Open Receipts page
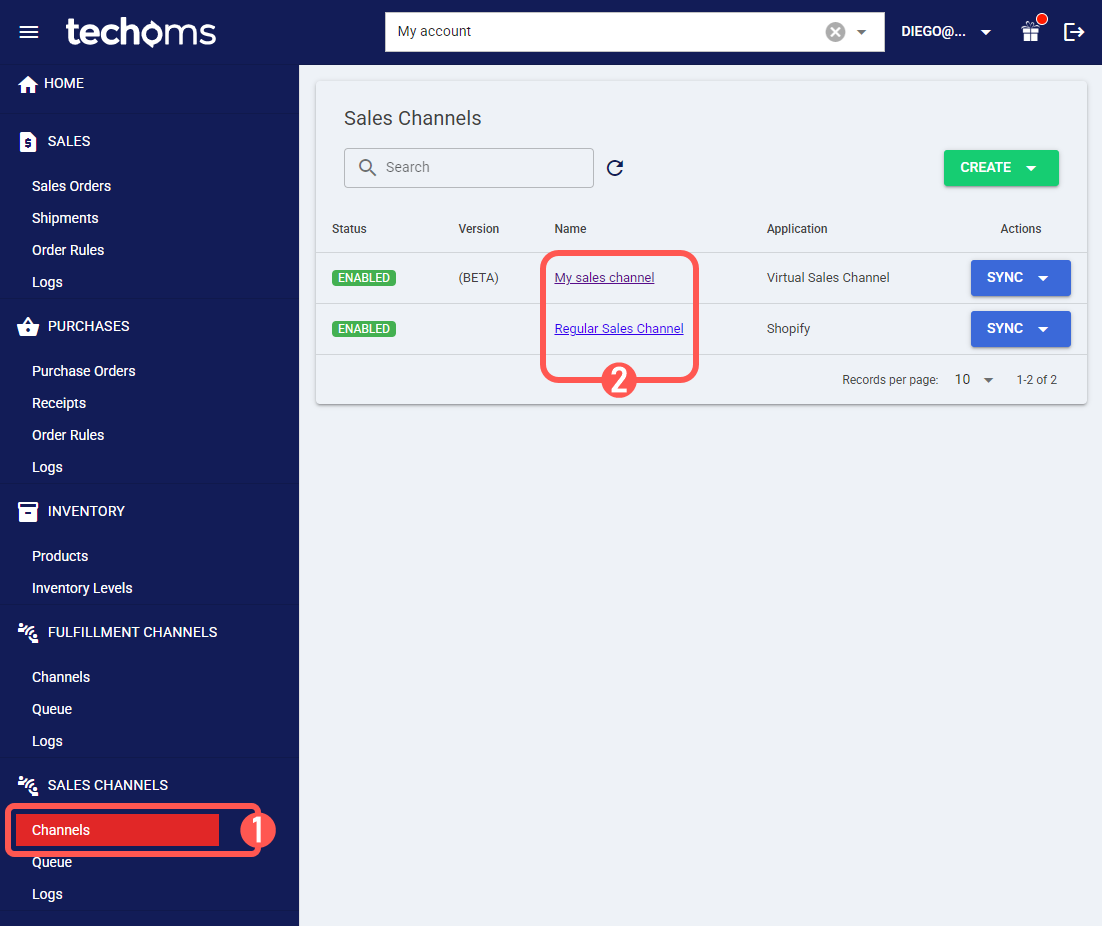The image size is (1102, 926). (x=59, y=403)
